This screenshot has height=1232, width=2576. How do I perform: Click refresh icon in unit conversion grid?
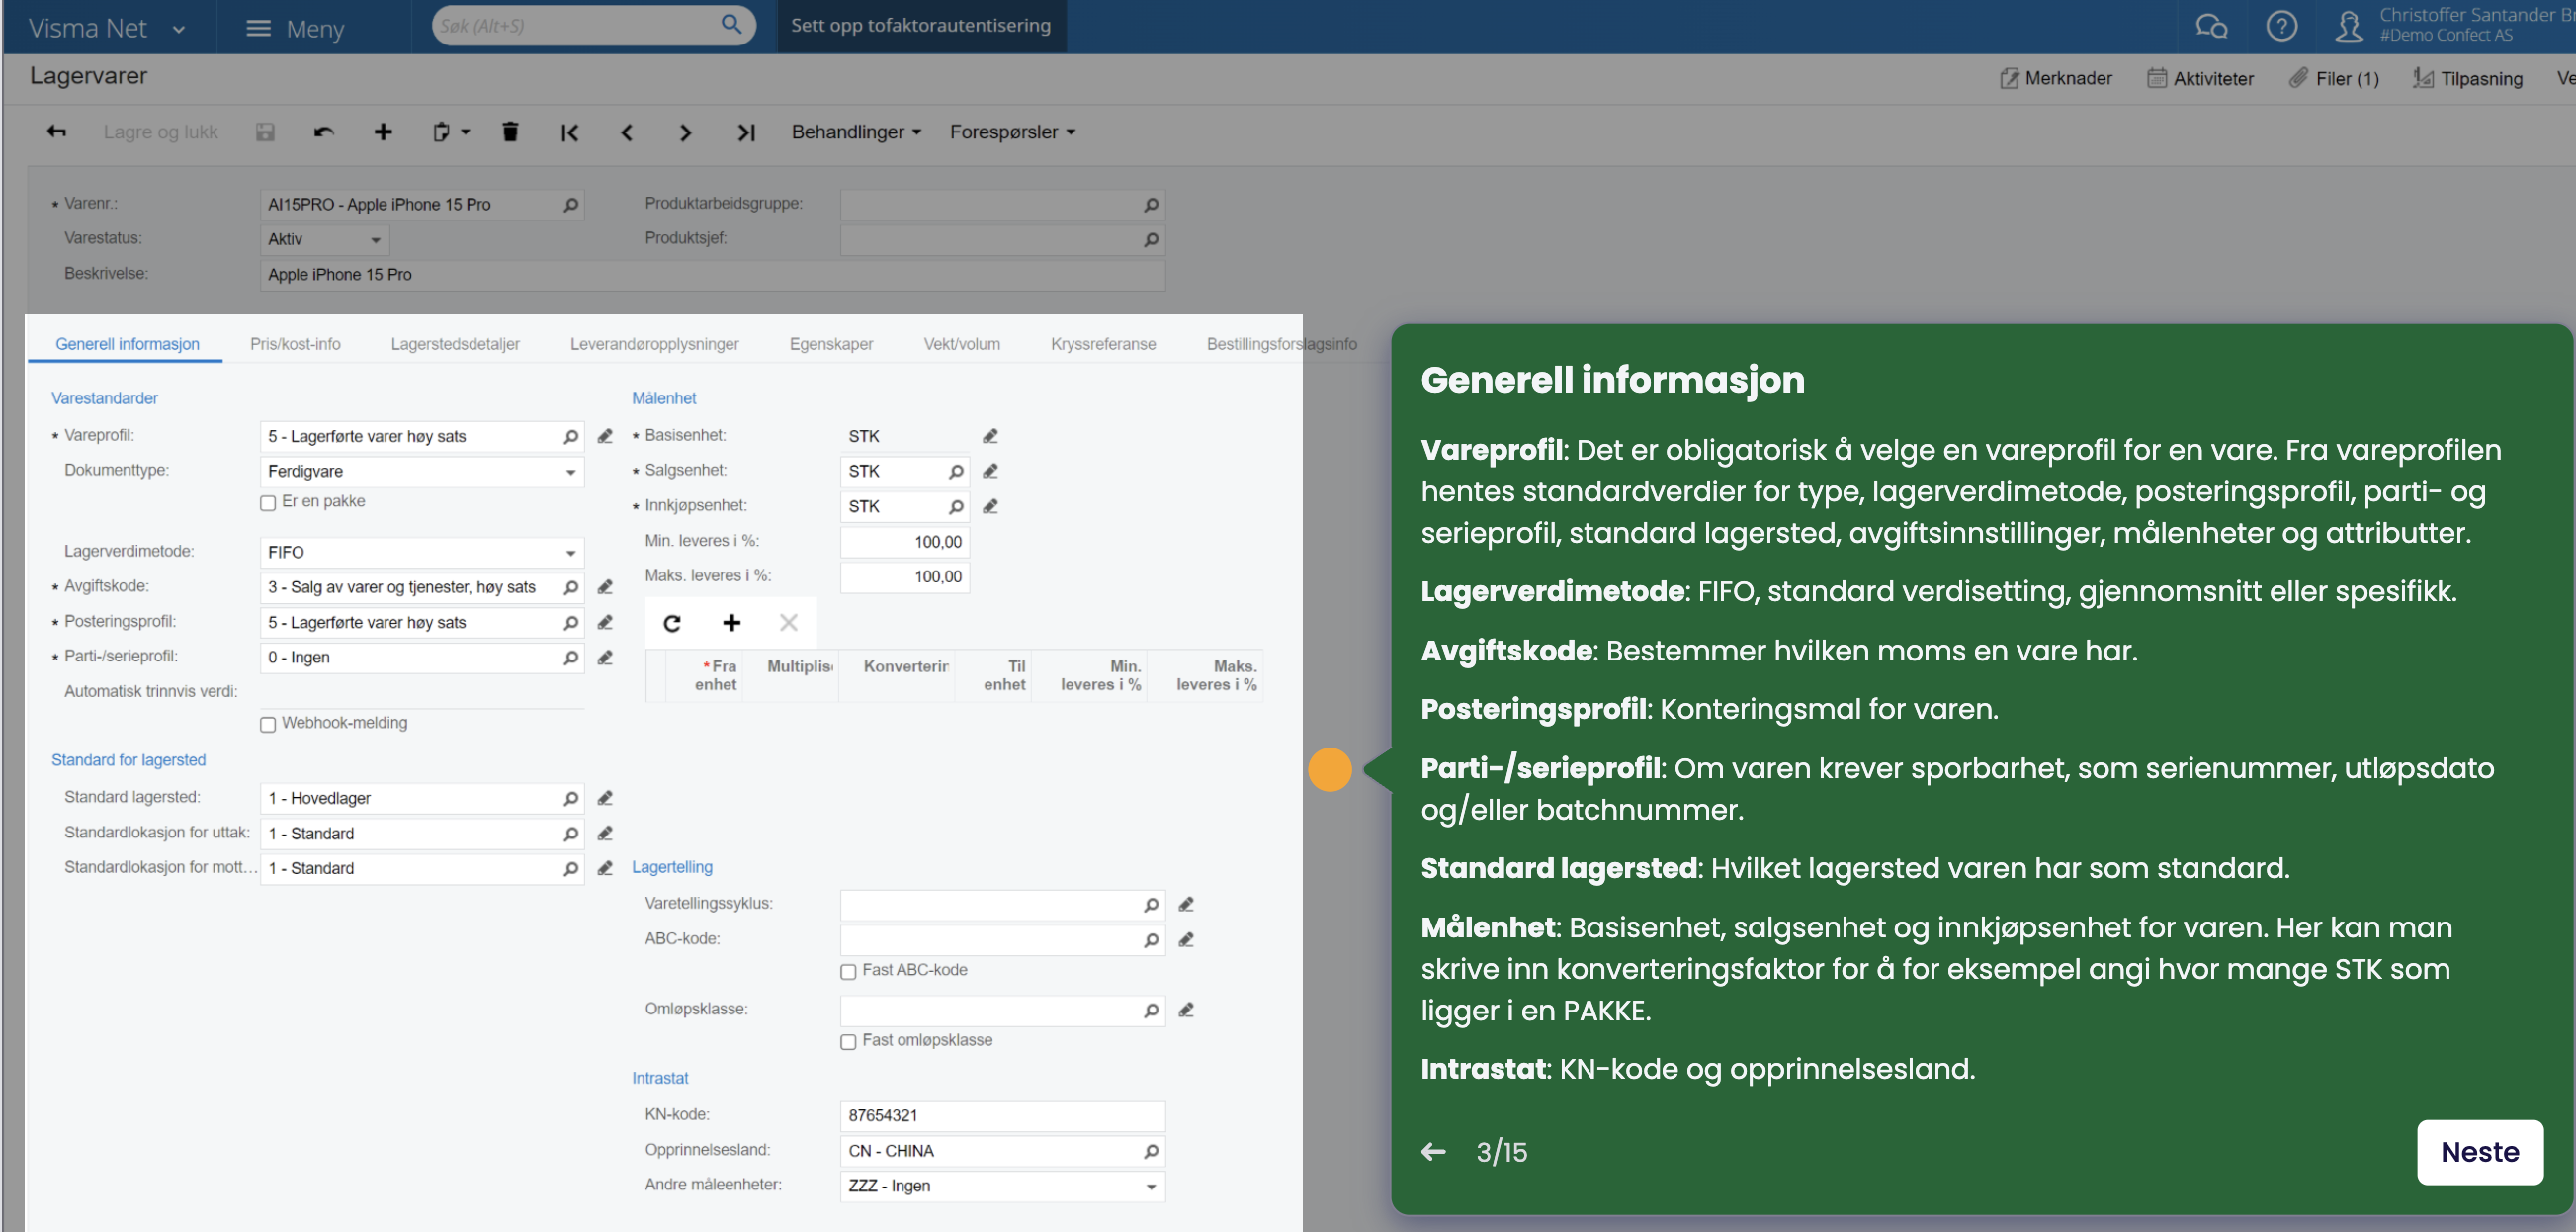click(x=672, y=623)
